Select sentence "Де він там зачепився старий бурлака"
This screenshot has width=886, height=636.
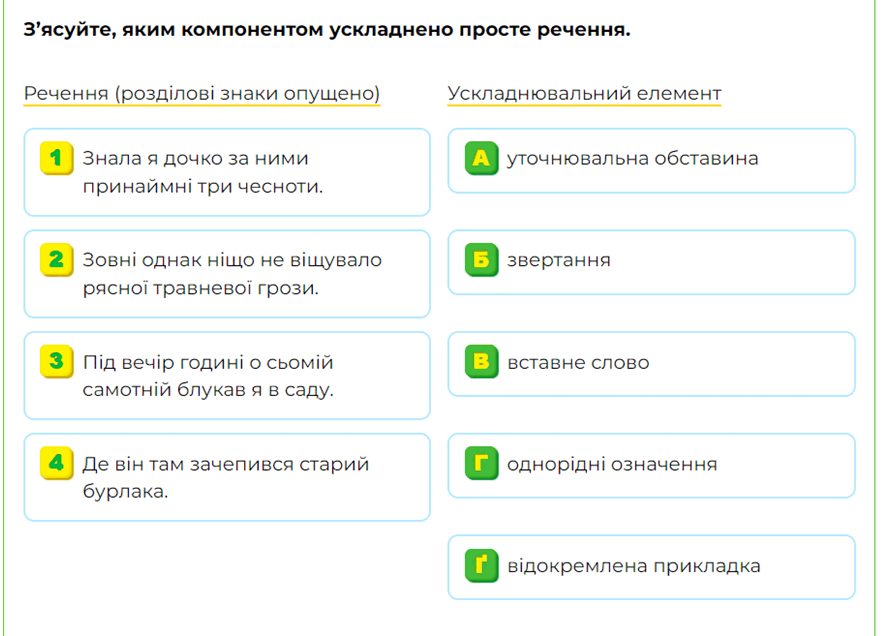click(227, 477)
